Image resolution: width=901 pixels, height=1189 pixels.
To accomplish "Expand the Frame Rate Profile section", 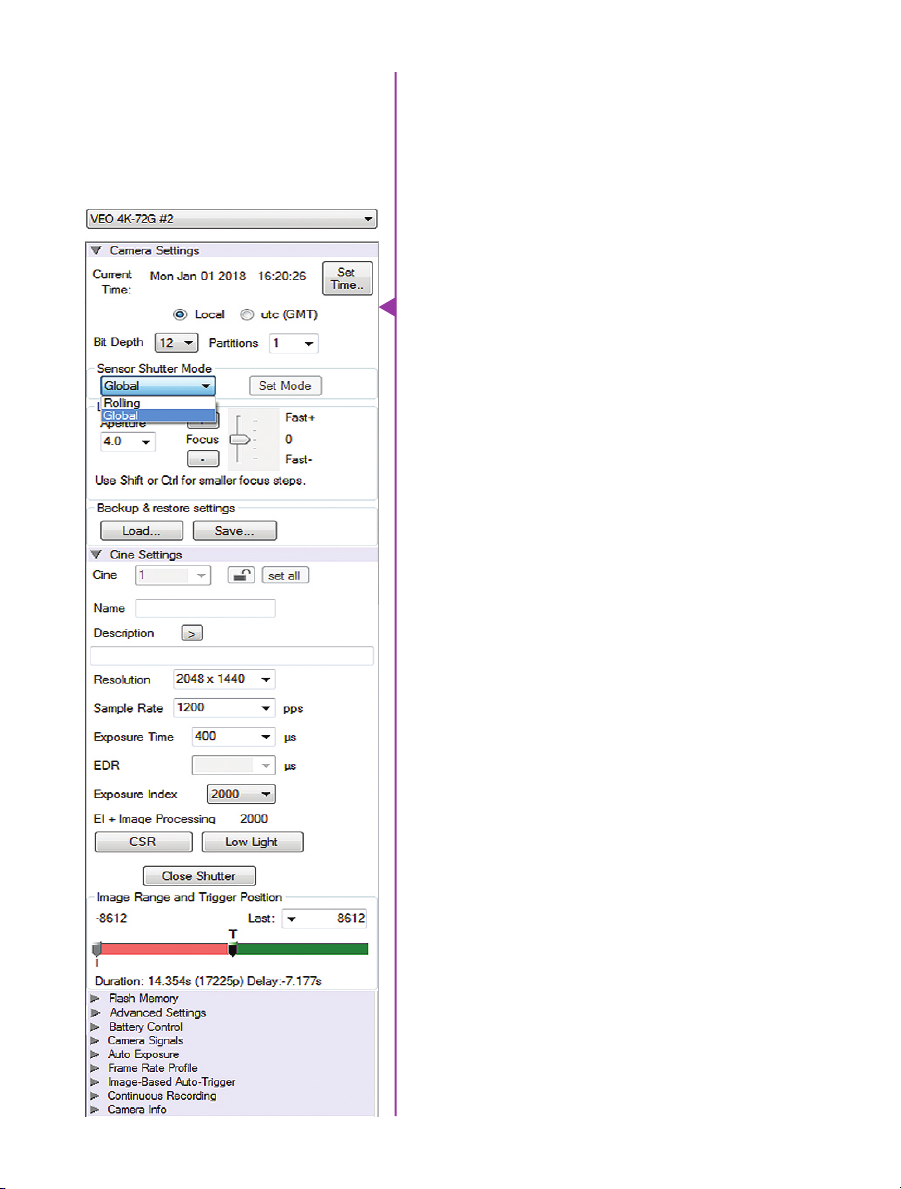I will point(95,1068).
